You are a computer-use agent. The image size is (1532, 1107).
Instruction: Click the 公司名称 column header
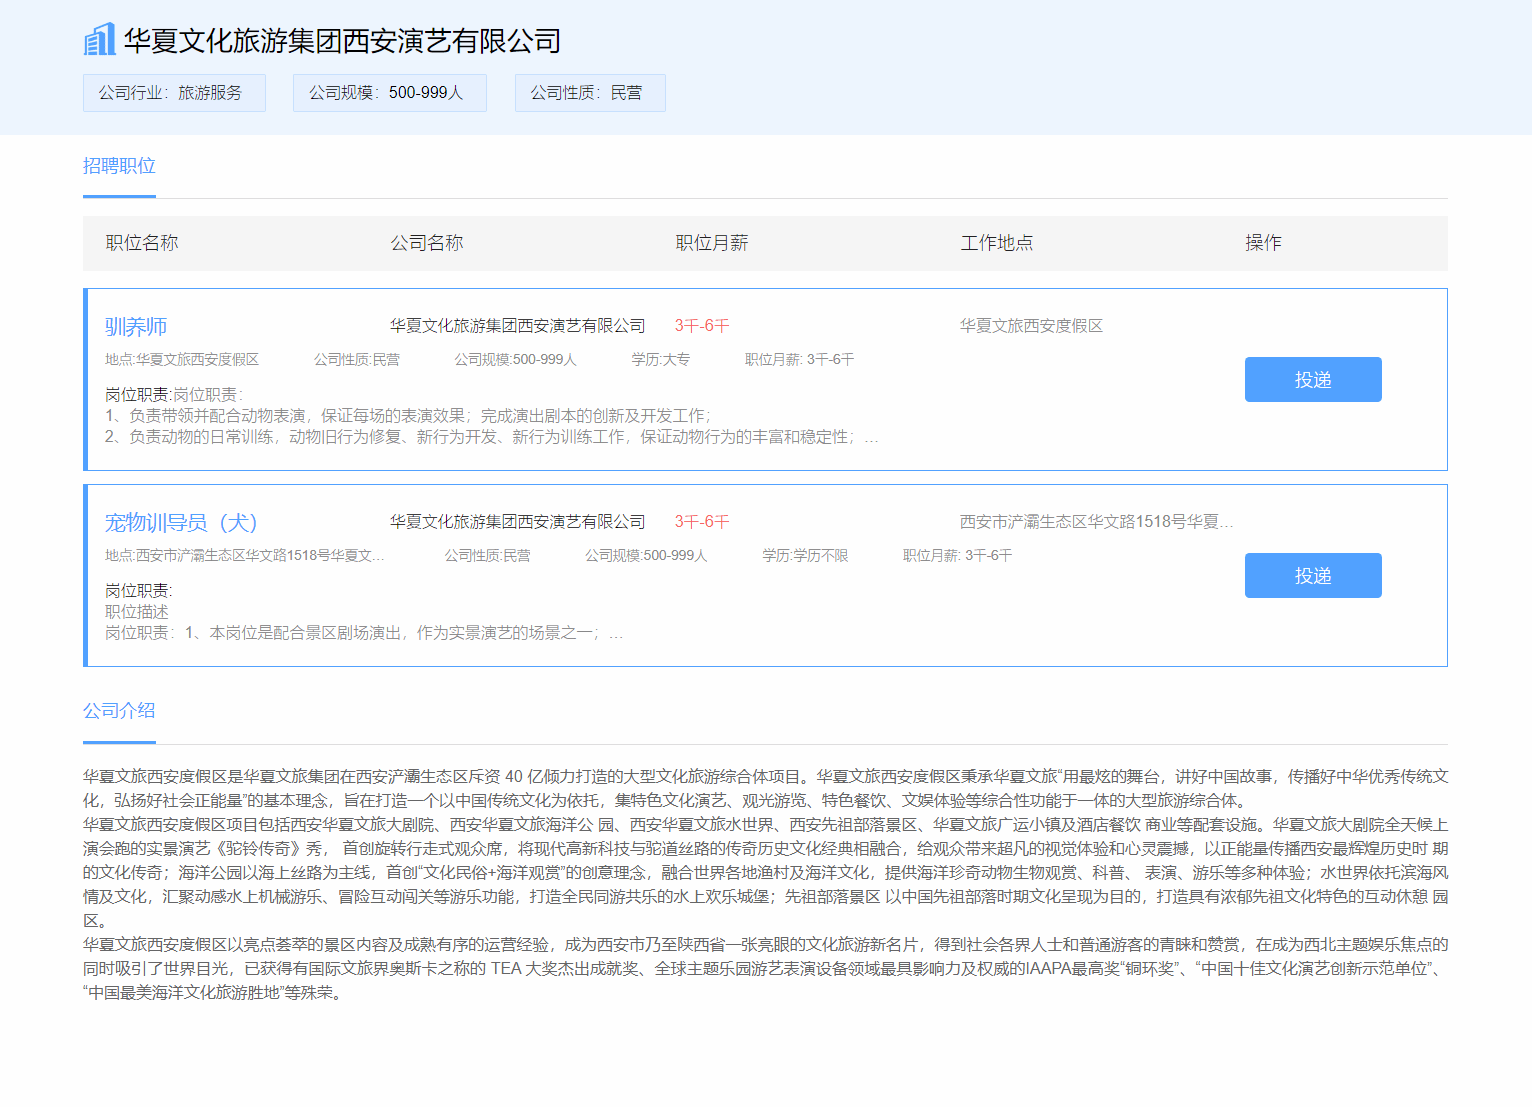(x=426, y=243)
